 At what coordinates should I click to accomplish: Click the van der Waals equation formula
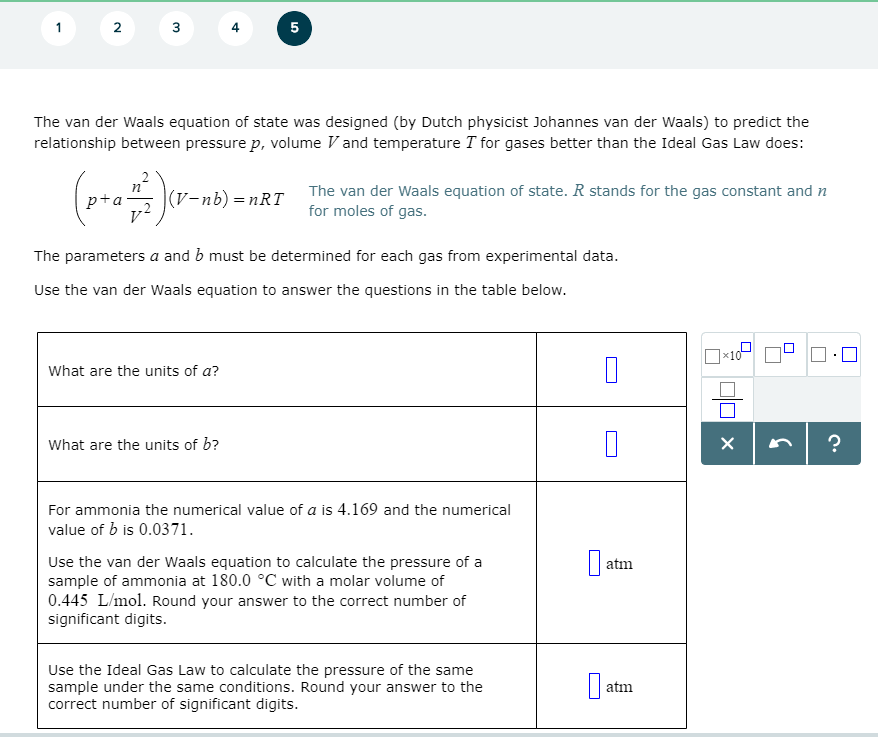click(x=180, y=196)
